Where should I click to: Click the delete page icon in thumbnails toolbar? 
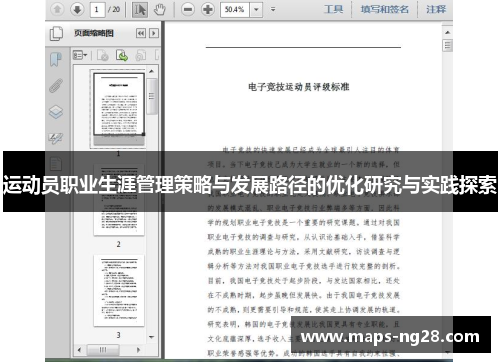tap(102, 55)
